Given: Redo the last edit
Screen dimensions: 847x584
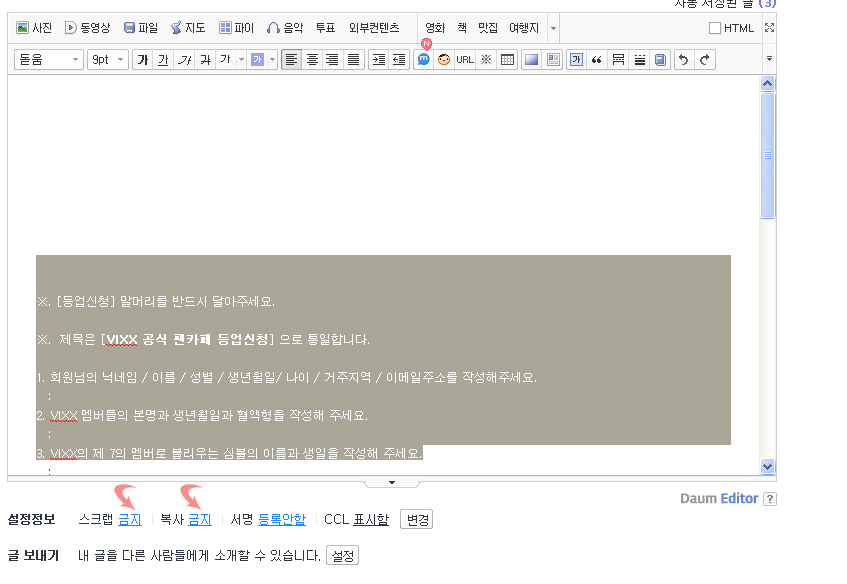Looking at the screenshot, I should (705, 59).
